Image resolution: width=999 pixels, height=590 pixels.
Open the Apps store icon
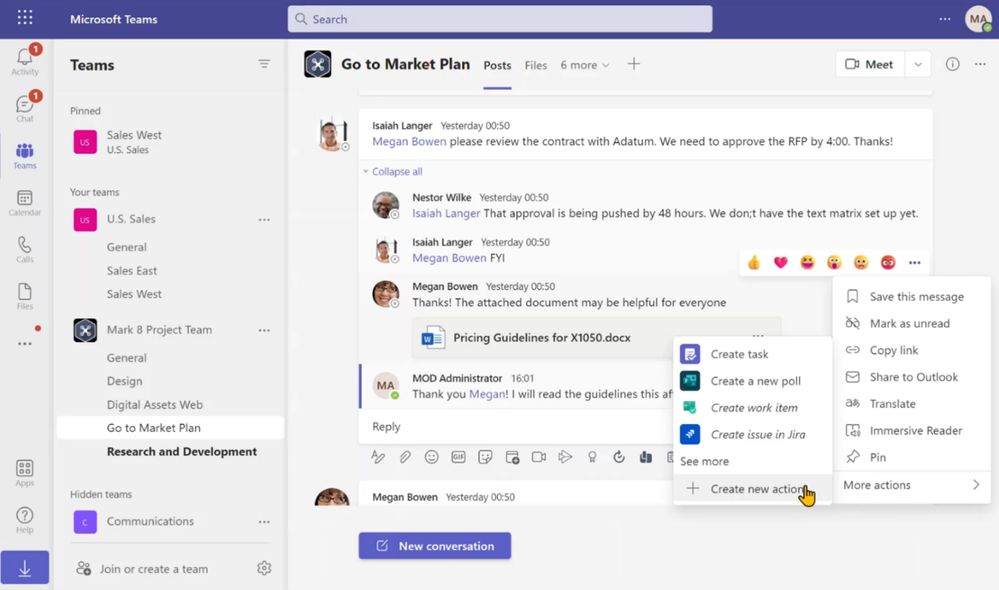(25, 473)
